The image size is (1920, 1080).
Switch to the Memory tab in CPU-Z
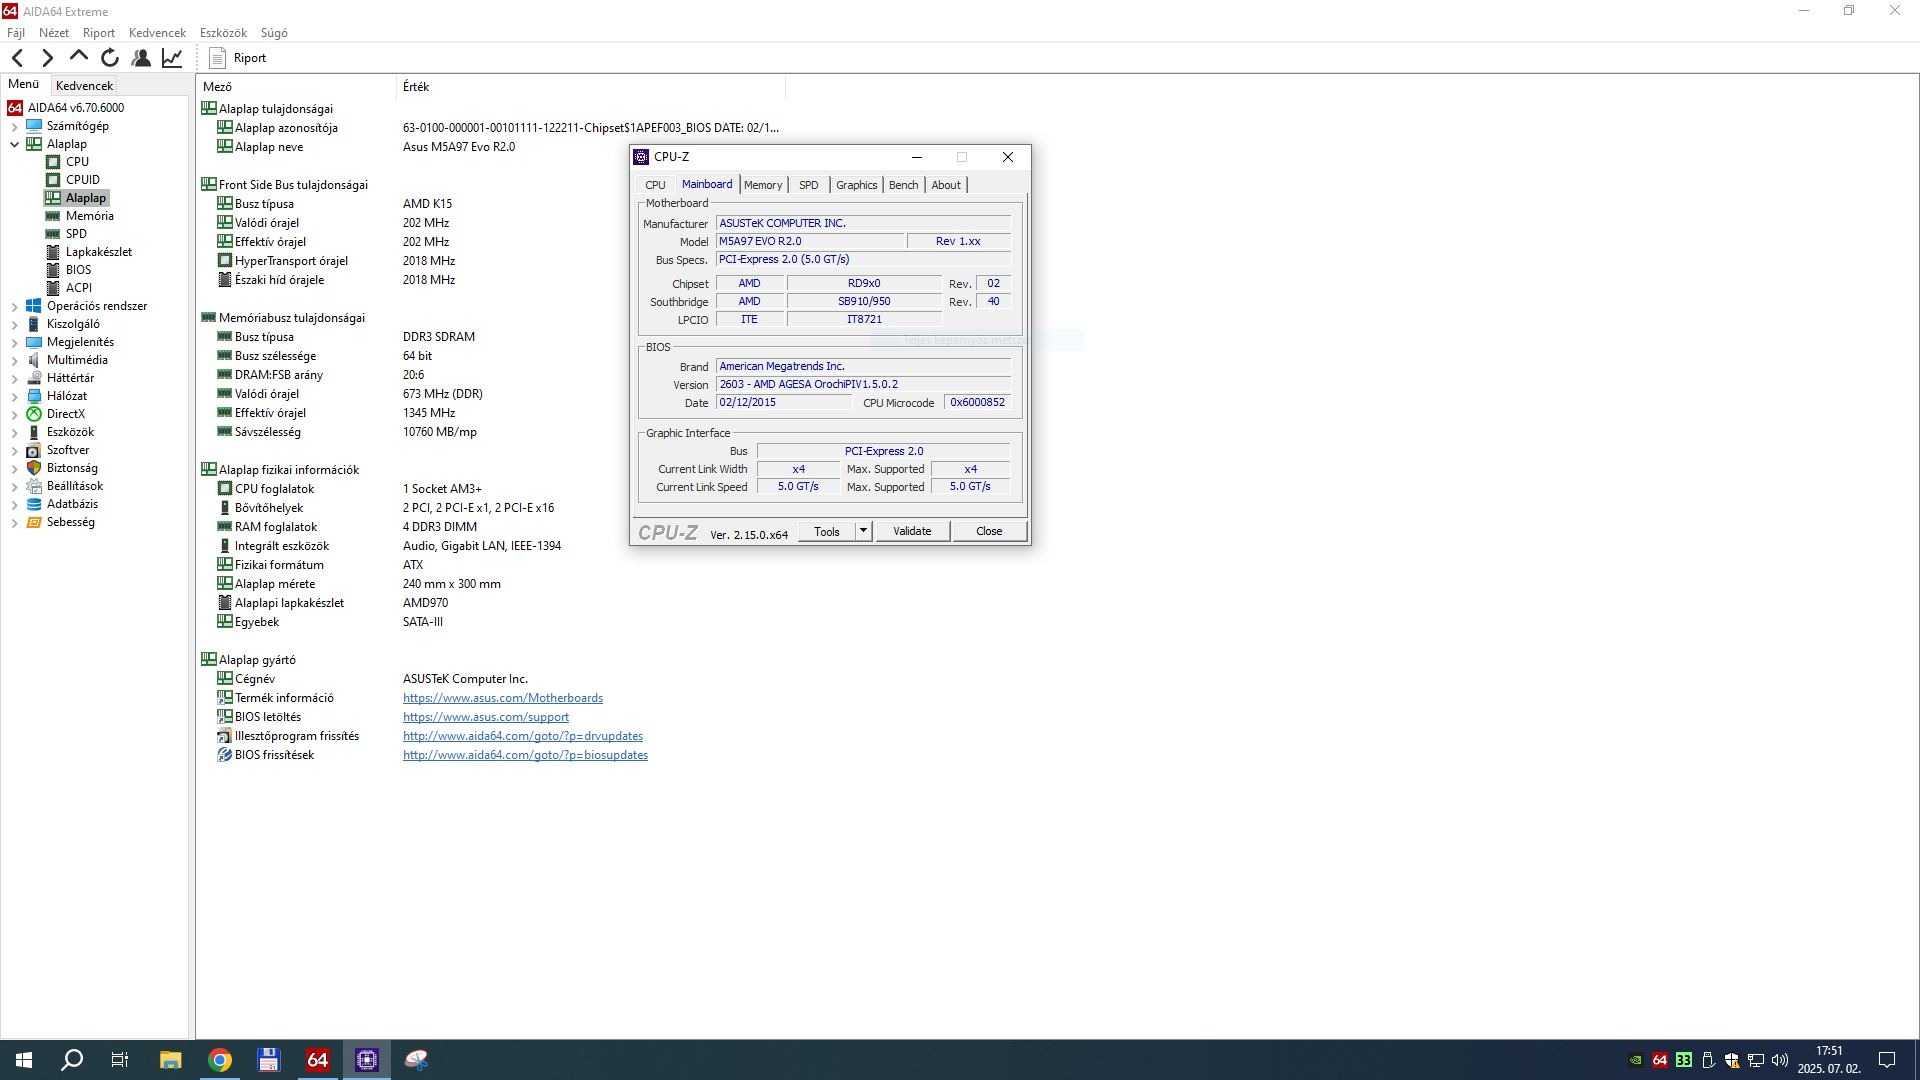[763, 185]
